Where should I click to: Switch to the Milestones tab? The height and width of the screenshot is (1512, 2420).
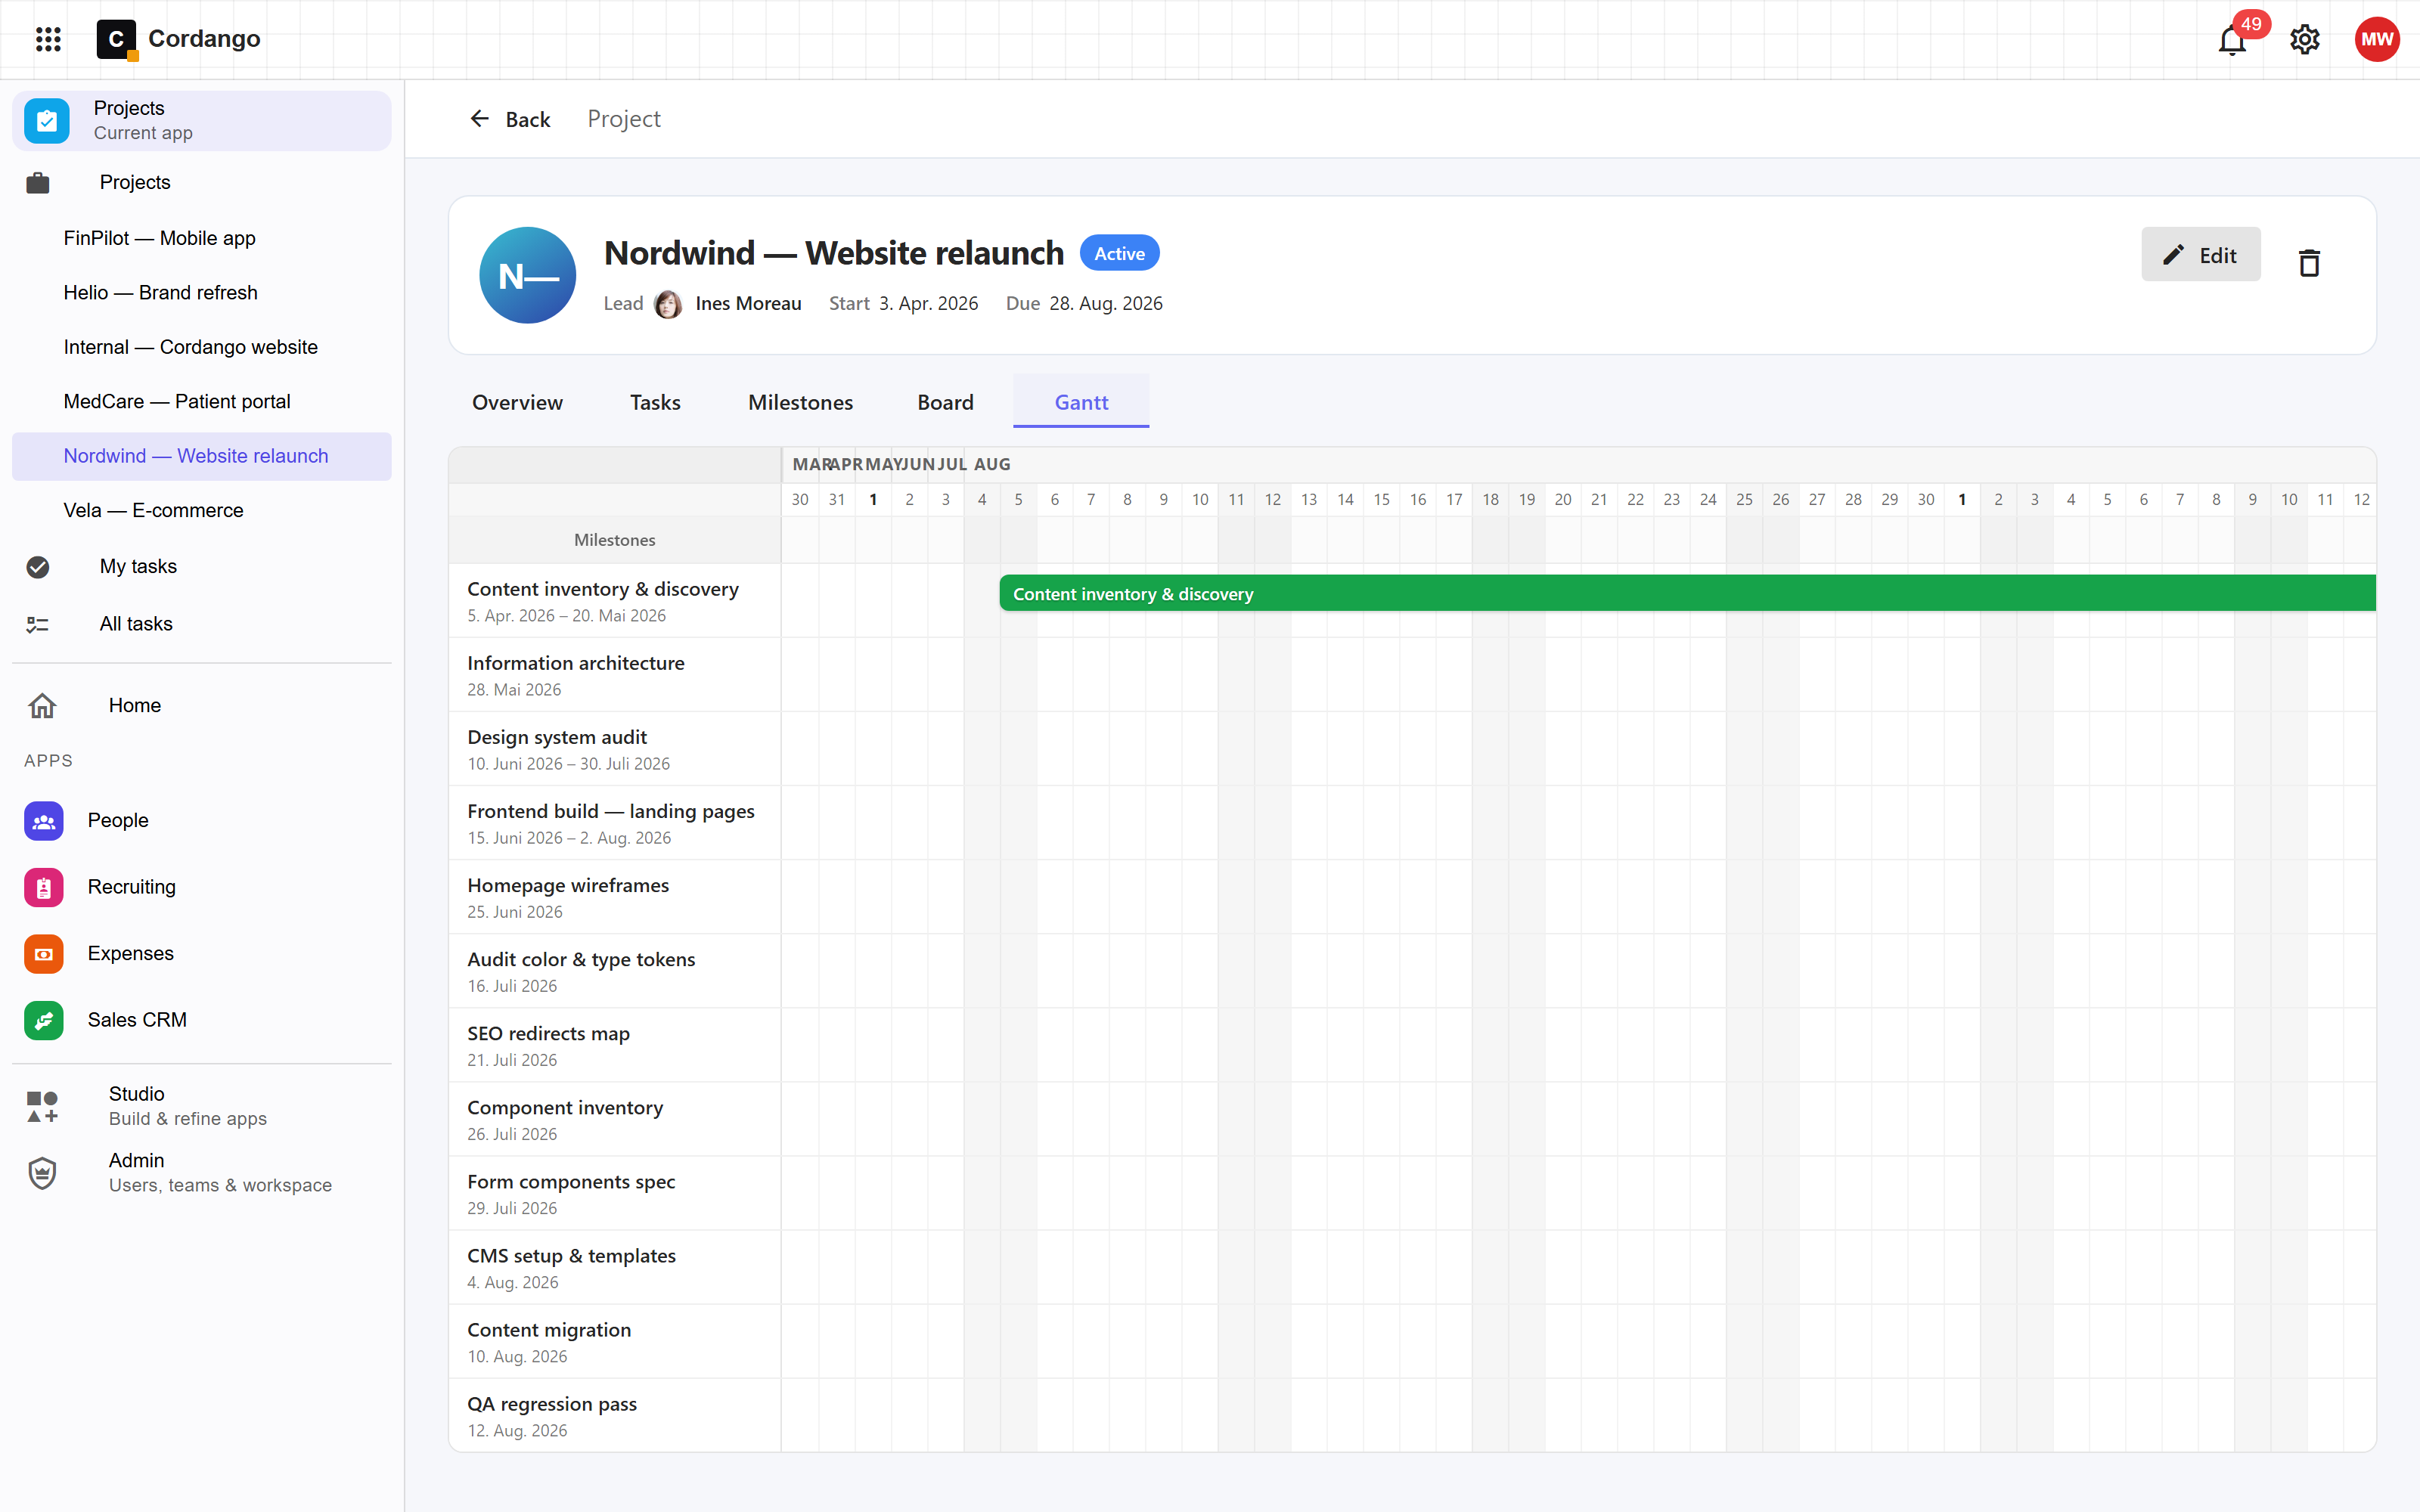pyautogui.click(x=800, y=402)
